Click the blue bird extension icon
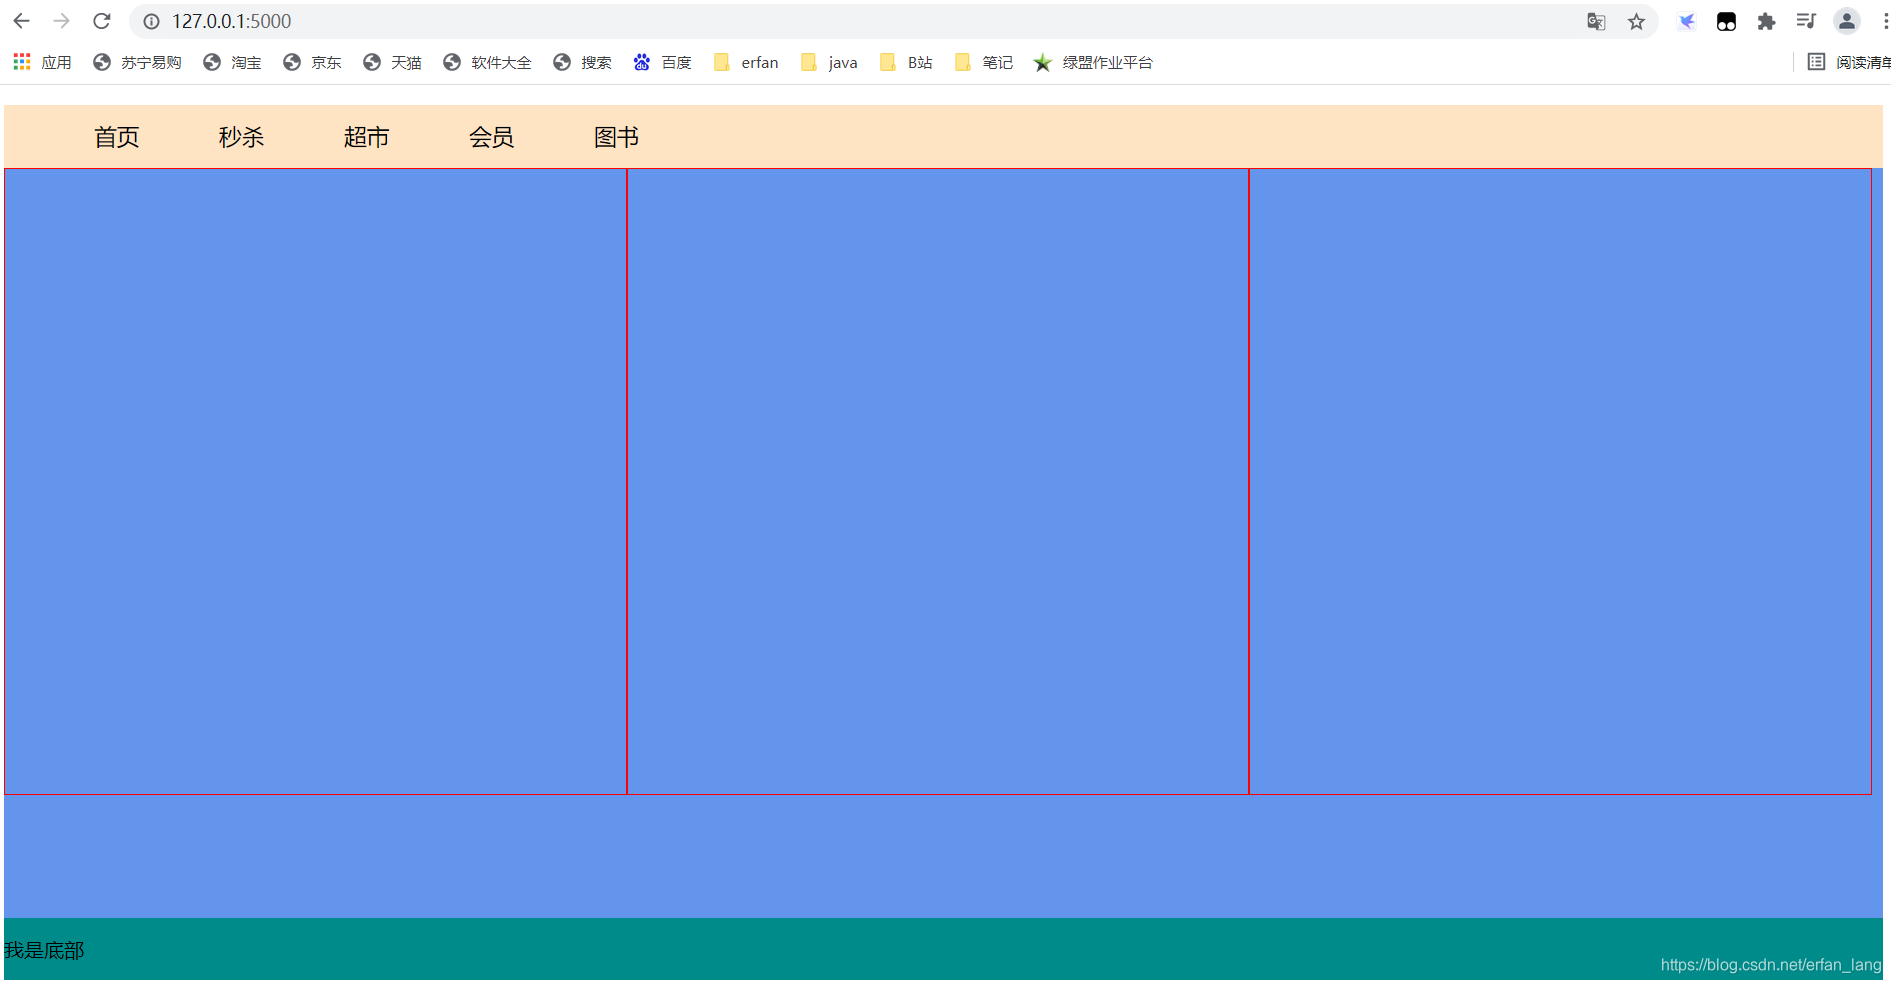The width and height of the screenshot is (1891, 984). (1686, 21)
